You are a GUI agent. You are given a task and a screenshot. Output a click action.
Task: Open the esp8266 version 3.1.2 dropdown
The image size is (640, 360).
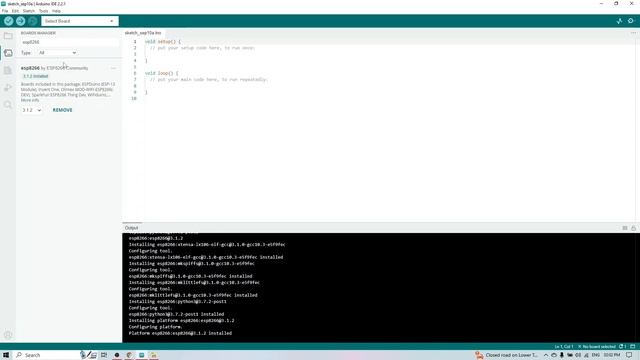31,110
